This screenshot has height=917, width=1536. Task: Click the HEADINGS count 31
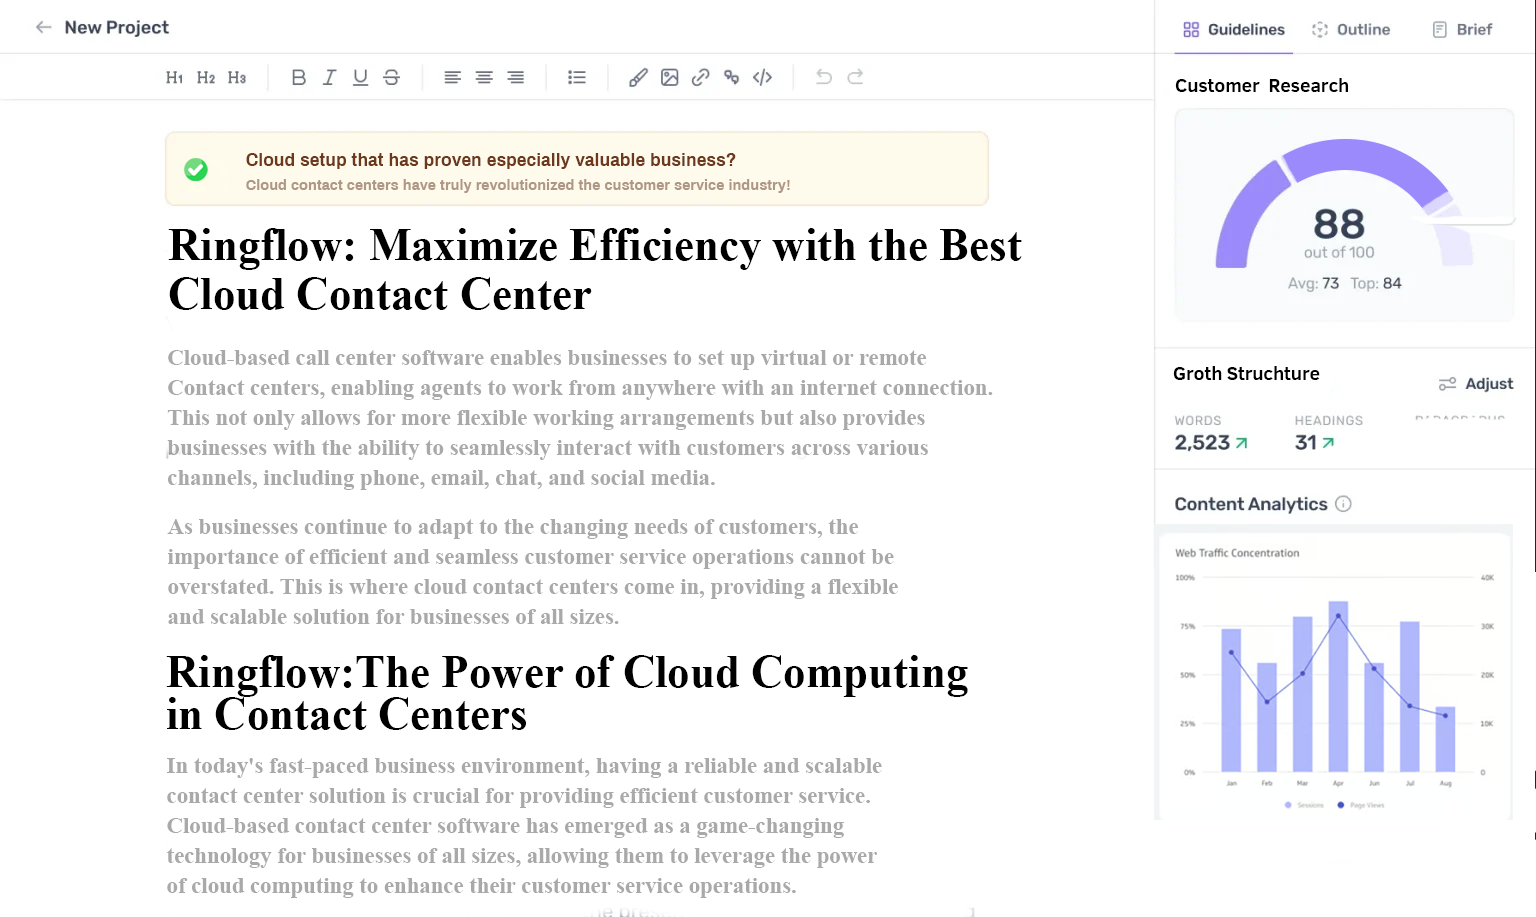[1314, 442]
